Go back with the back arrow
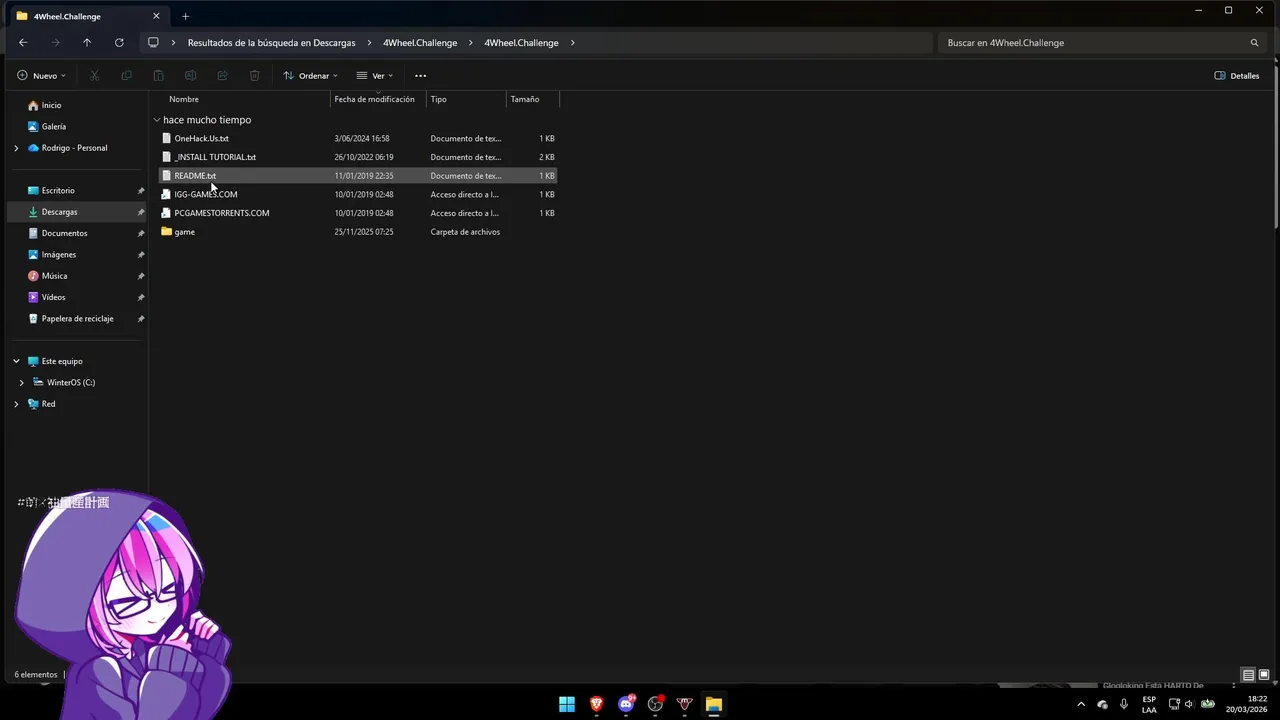Screen dimensions: 1280x720 (x=23, y=43)
